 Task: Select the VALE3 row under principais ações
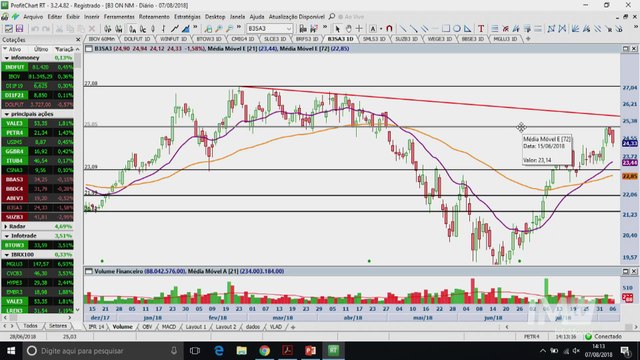point(37,123)
